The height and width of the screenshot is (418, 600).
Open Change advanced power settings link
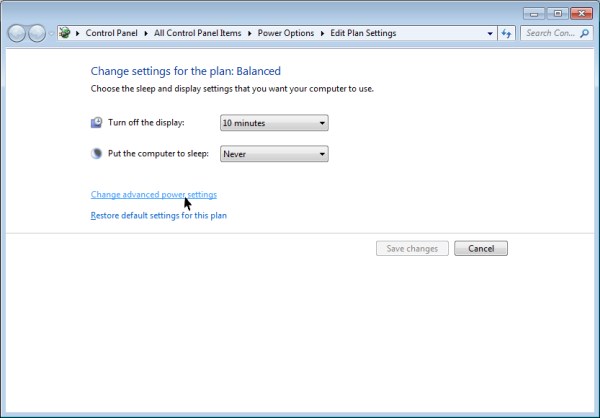point(154,194)
